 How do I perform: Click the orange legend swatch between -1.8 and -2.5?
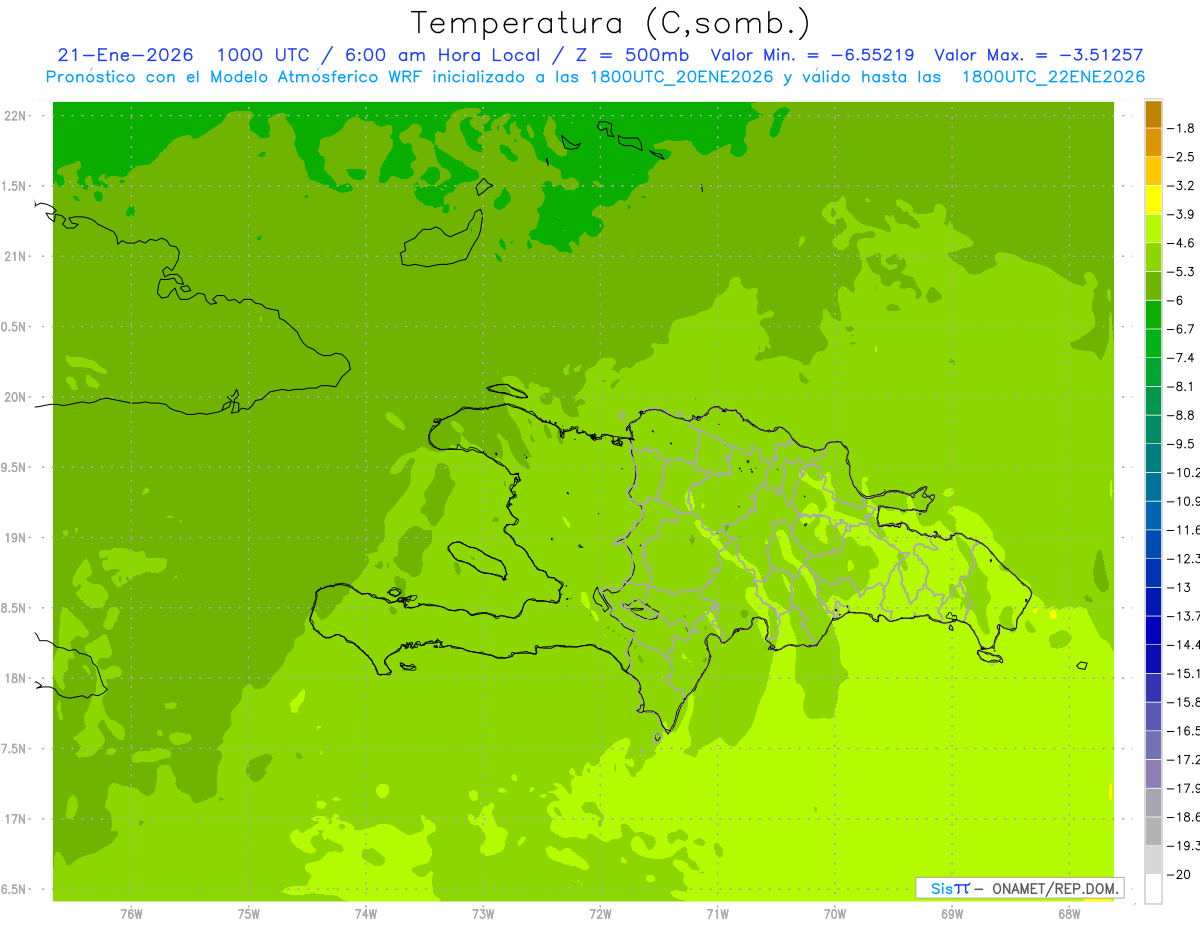[x=1153, y=142]
